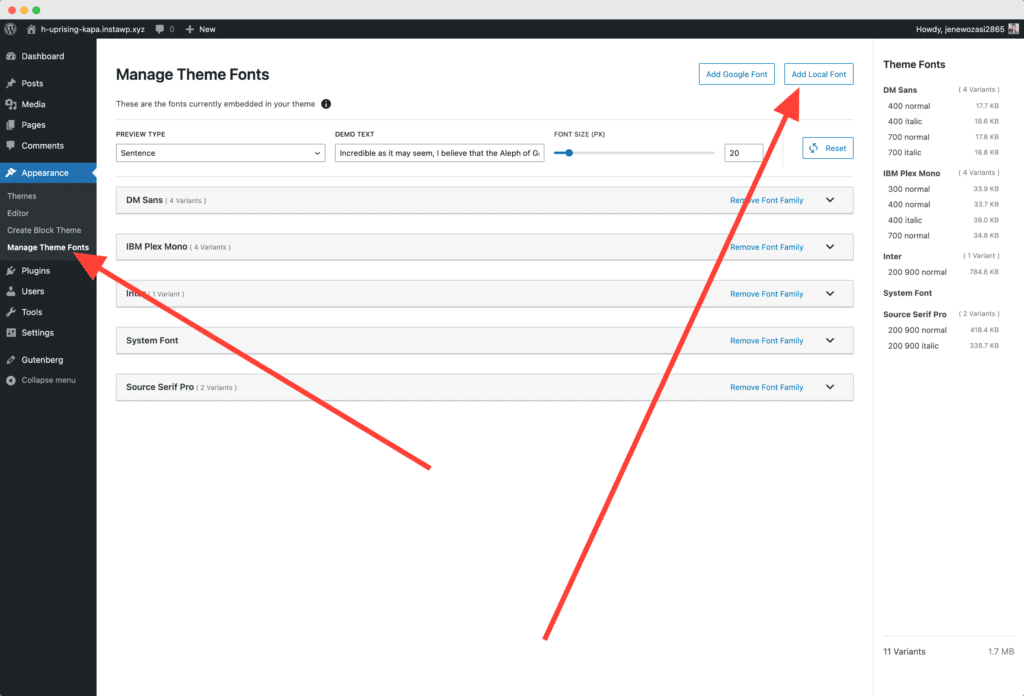This screenshot has width=1024, height=696.
Task: Click the Manage Theme Fonts page heading
Action: (193, 74)
